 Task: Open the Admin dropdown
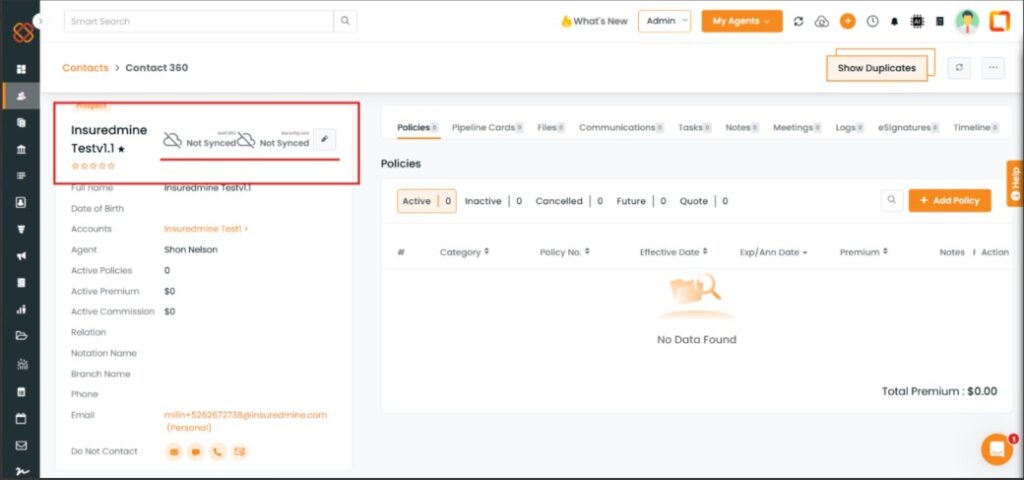664,21
